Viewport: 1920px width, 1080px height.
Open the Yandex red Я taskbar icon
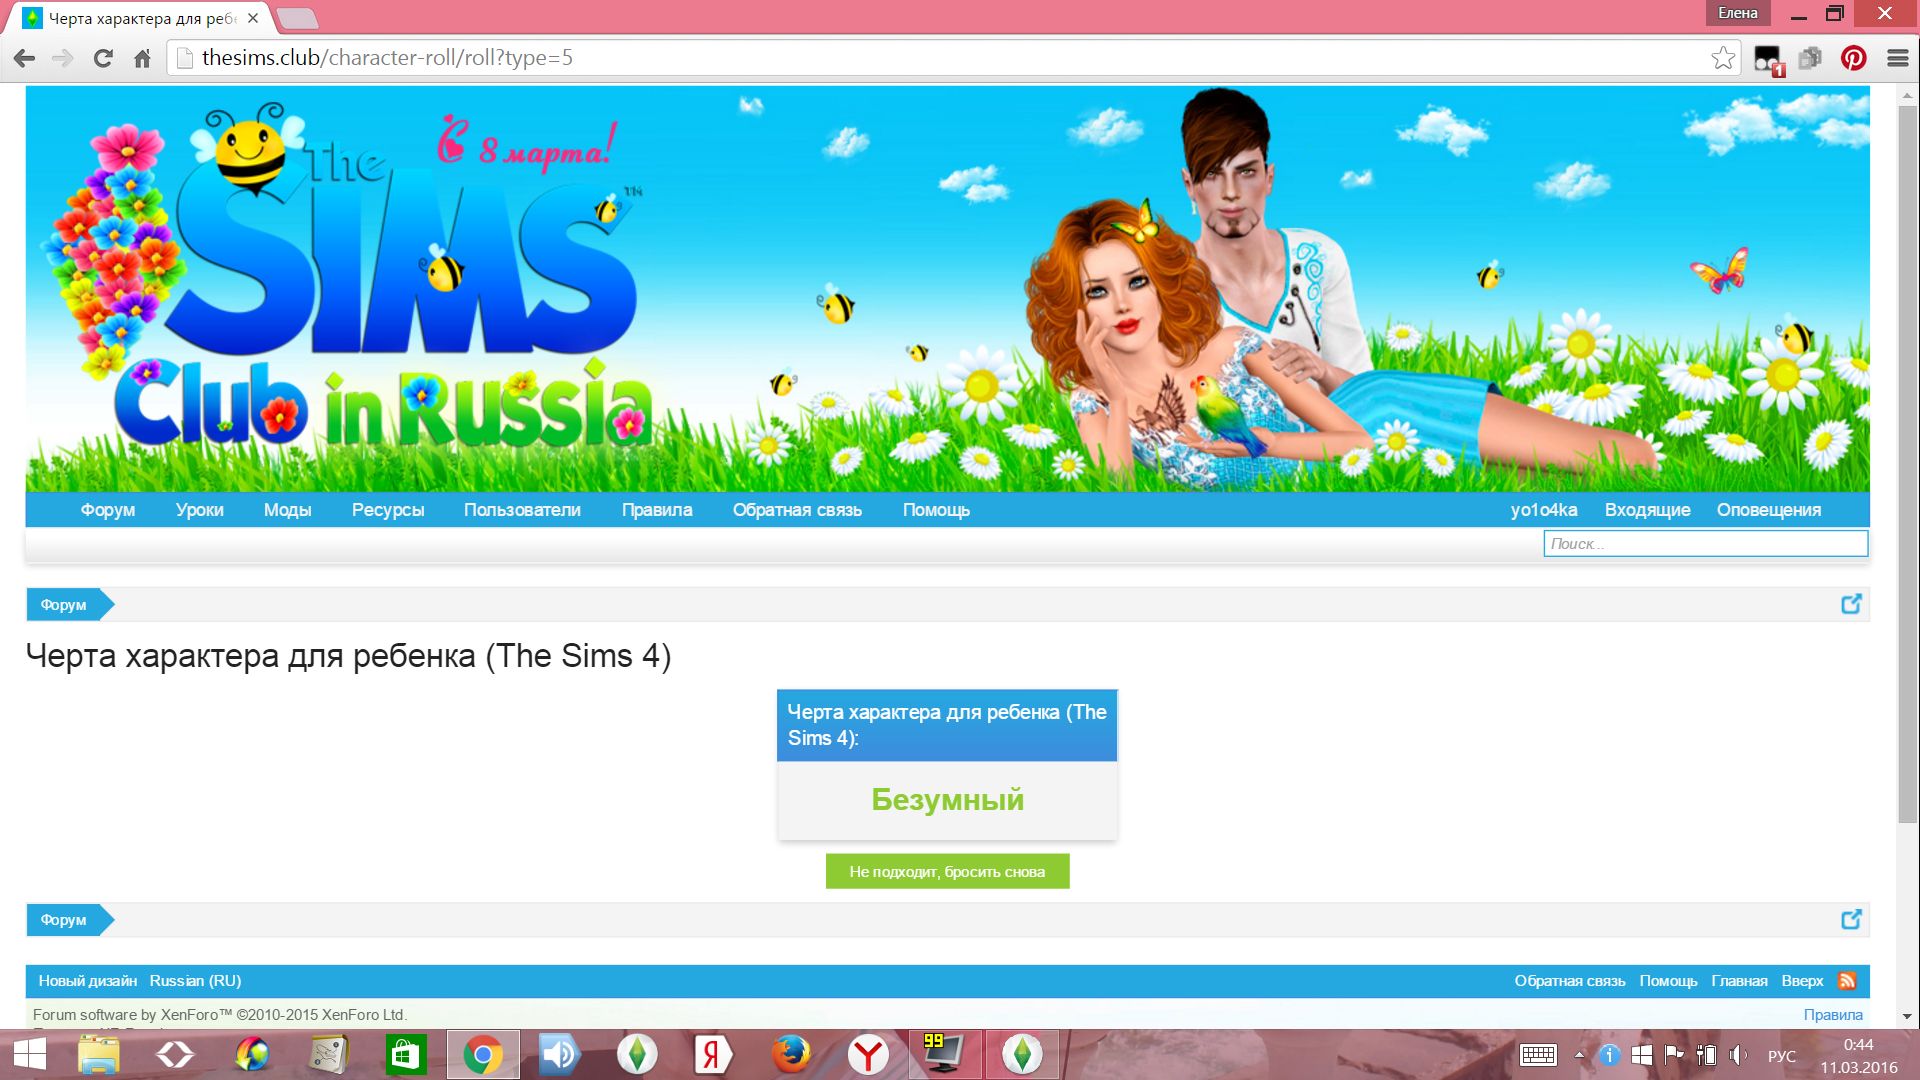[x=711, y=1054]
